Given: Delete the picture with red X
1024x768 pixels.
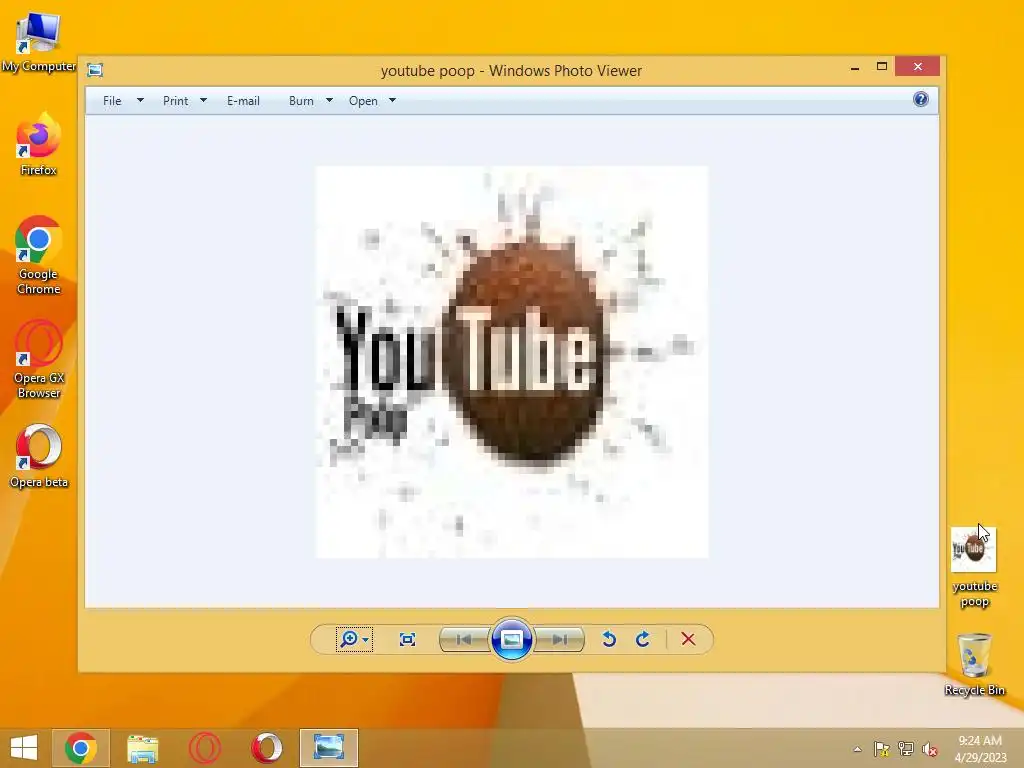Looking at the screenshot, I should 688,639.
